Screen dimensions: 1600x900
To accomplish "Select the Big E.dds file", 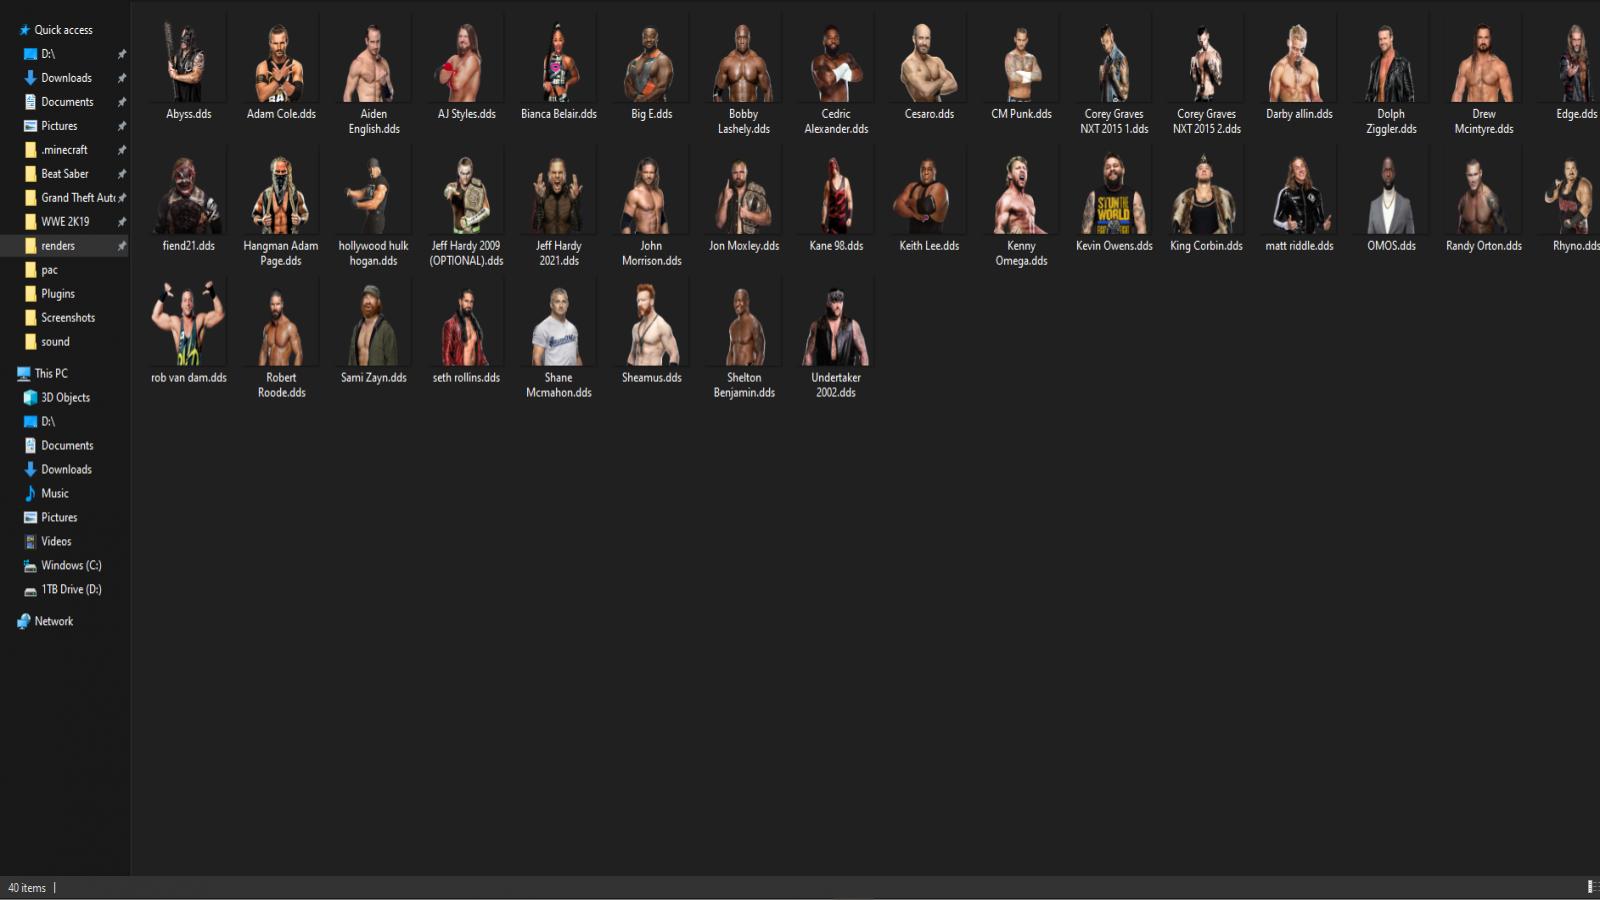I will (651, 71).
